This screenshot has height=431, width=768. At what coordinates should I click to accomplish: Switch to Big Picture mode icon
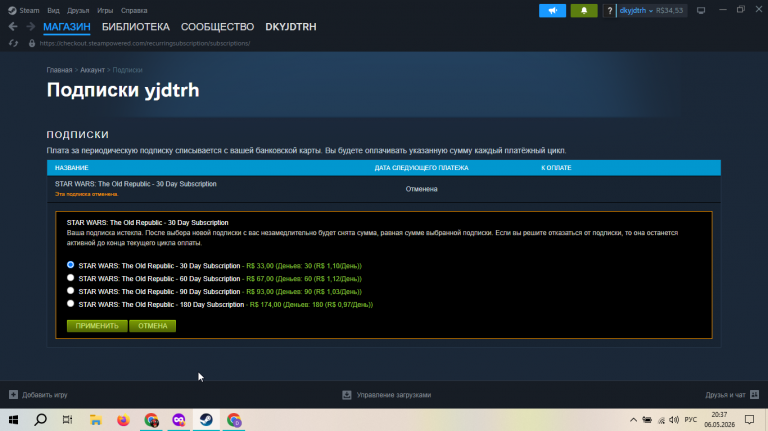[x=701, y=10]
